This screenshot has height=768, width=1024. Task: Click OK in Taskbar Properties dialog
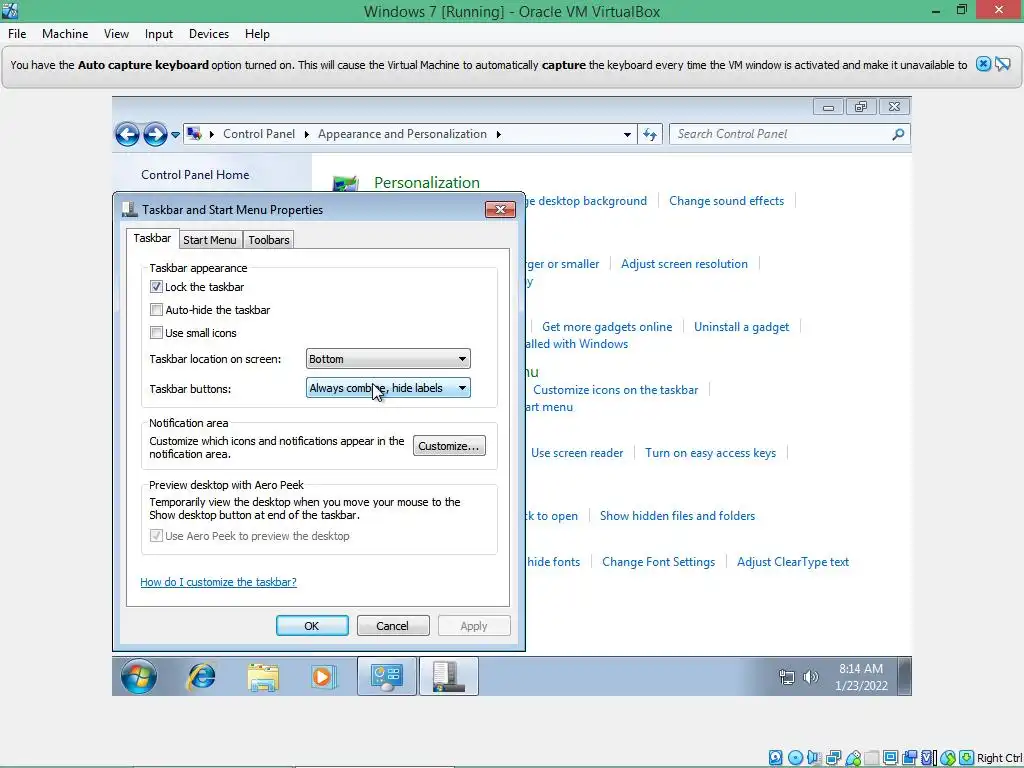click(312, 626)
